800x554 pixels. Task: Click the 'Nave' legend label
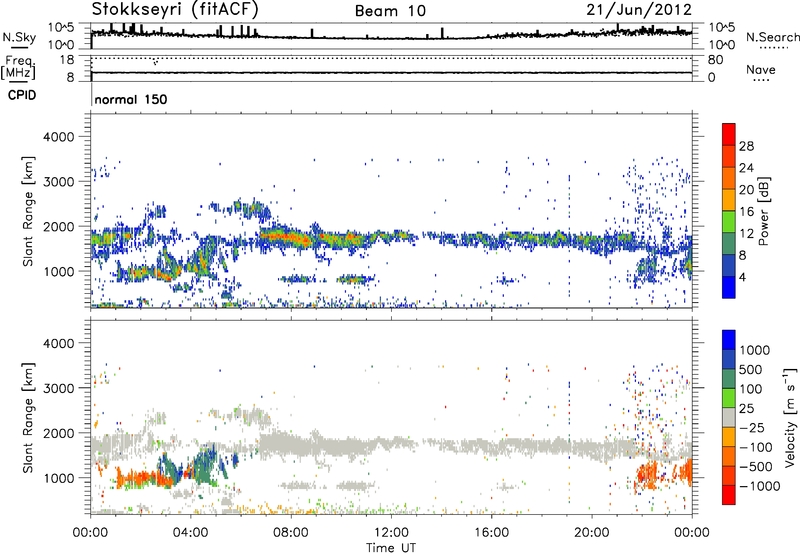point(761,69)
